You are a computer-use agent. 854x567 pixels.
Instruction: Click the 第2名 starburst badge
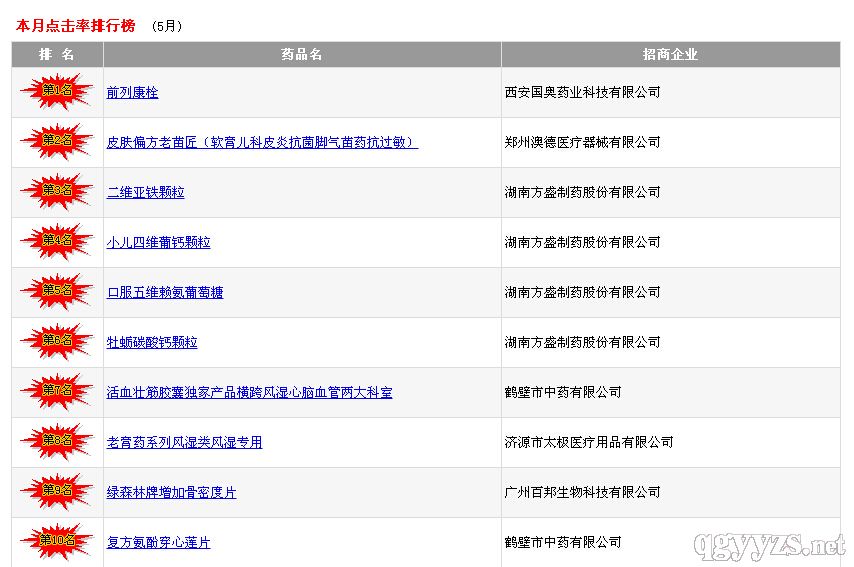click(x=57, y=141)
